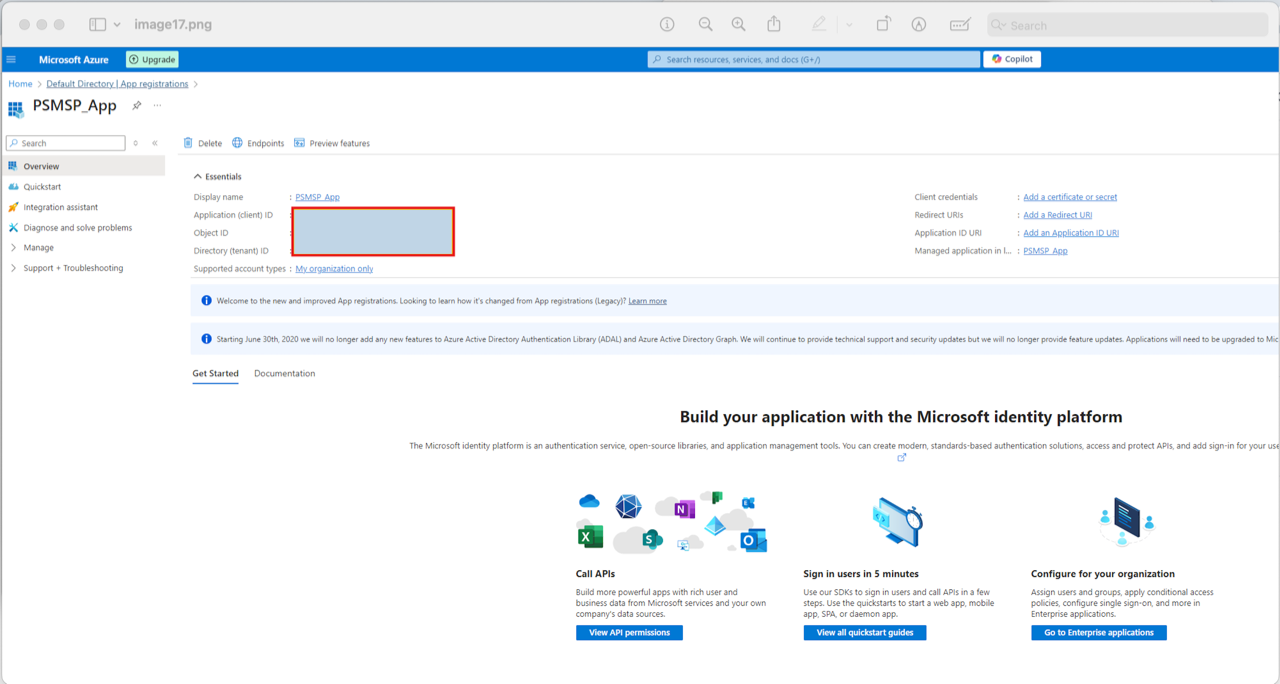This screenshot has height=684, width=1280.
Task: Switch to the Documentation tab
Action: (x=284, y=374)
